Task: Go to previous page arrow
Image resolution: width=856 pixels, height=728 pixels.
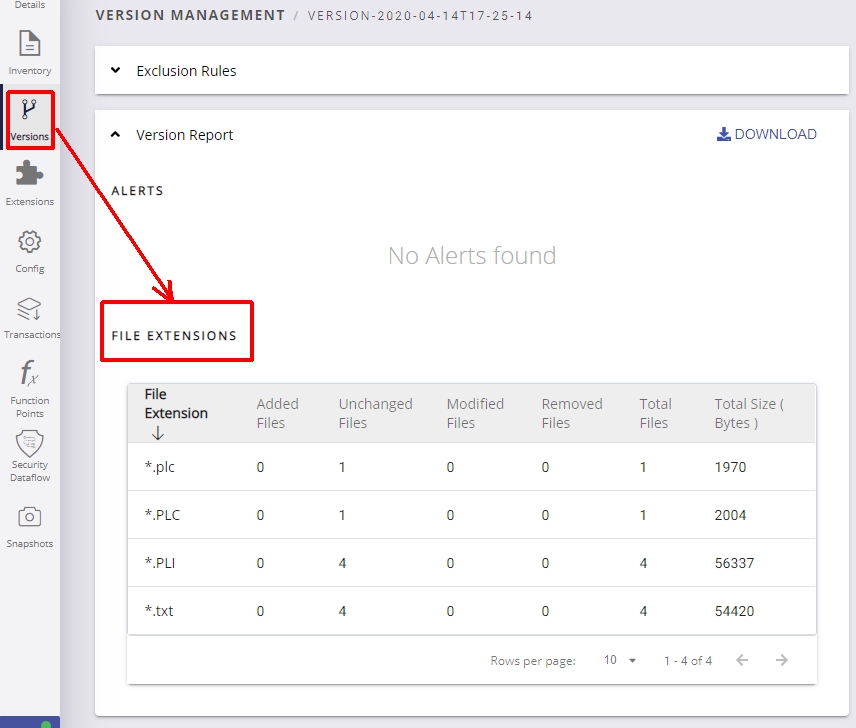Action: (x=741, y=660)
